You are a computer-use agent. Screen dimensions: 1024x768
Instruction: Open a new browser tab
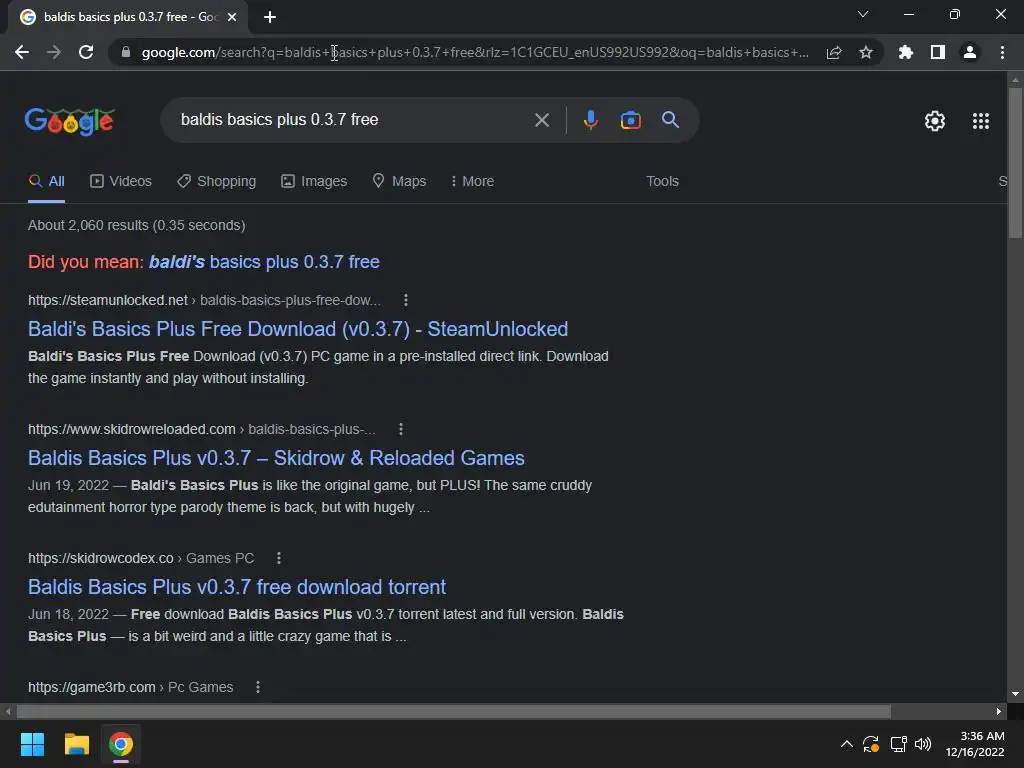coord(270,17)
